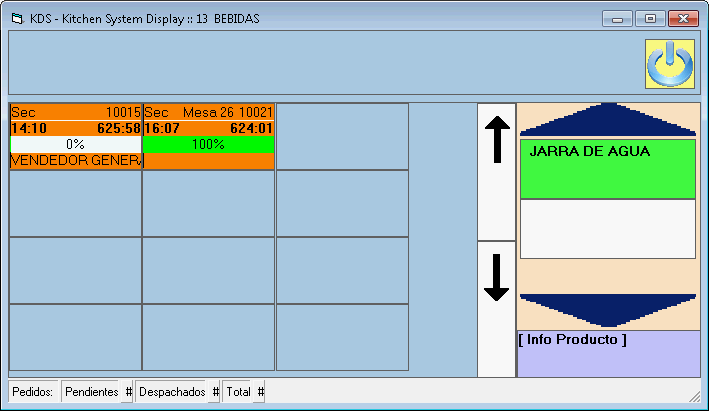Click the blue power button icon
Screen dimensions: 709x411
tap(669, 65)
